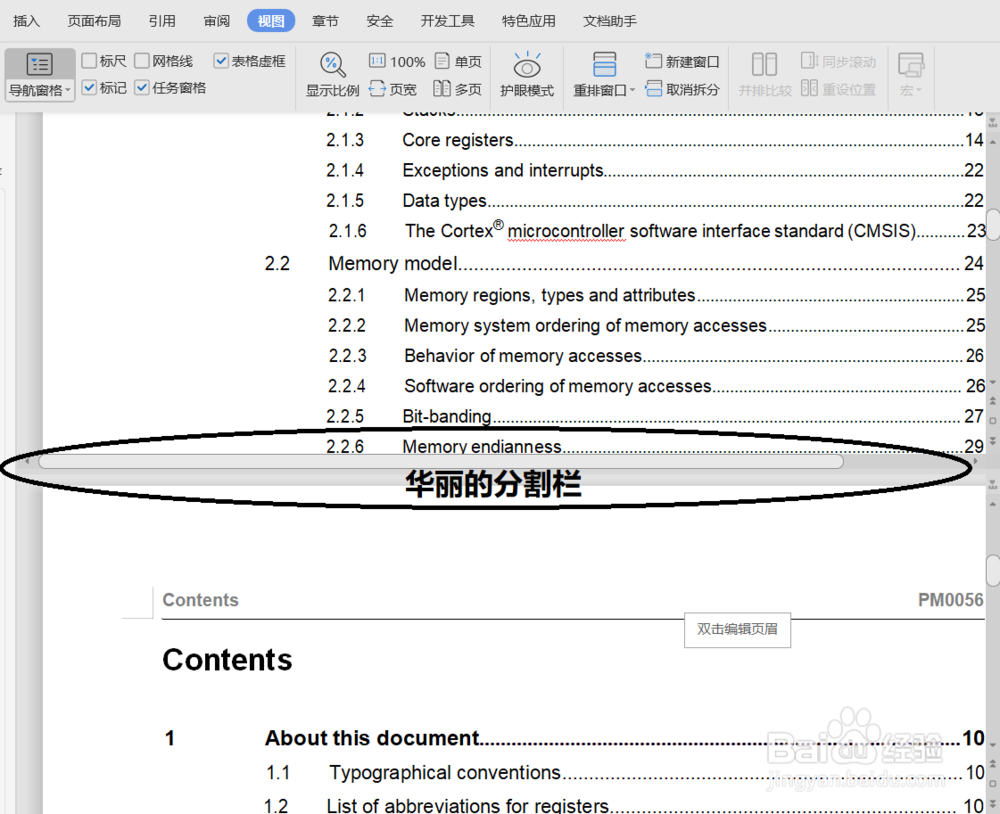Viewport: 1000px width, 814px height.
Task: Switch to 单页 single page view
Action: 458,61
